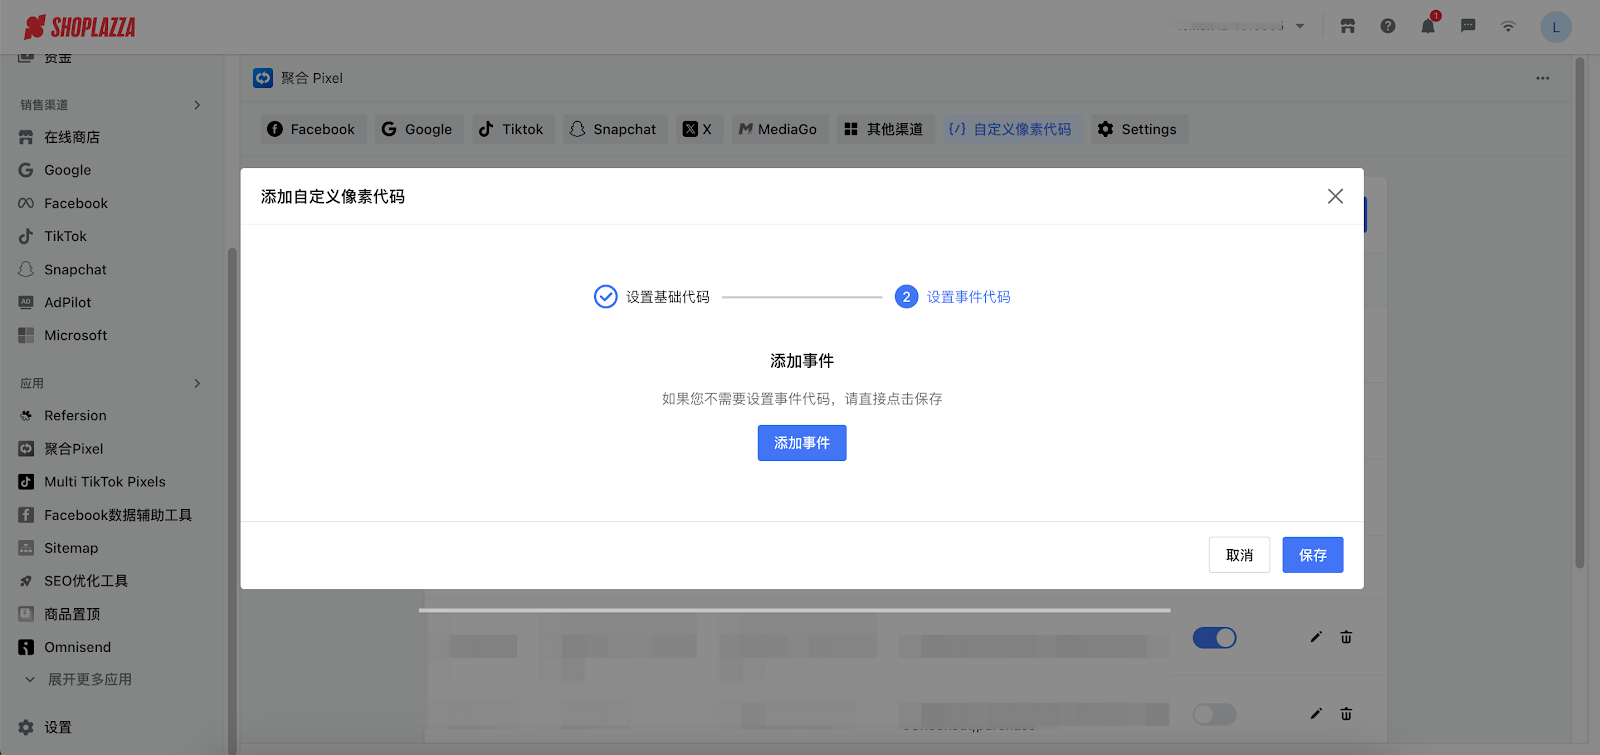The width and height of the screenshot is (1600, 755).
Task: Click the trash icon in the second row
Action: 1346,714
